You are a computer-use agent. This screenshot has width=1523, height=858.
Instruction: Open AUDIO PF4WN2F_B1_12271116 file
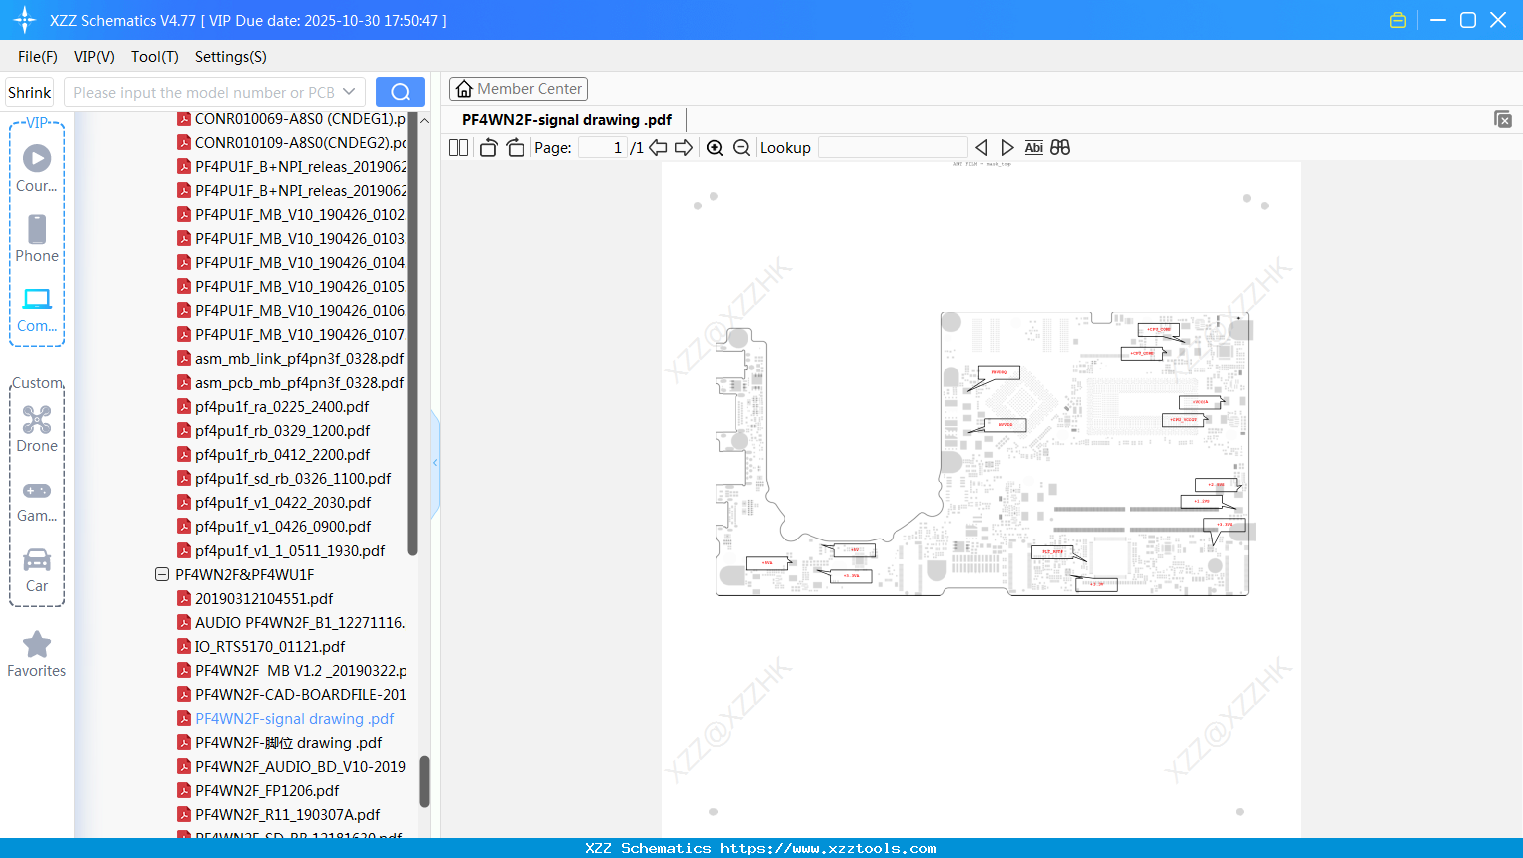click(x=291, y=623)
